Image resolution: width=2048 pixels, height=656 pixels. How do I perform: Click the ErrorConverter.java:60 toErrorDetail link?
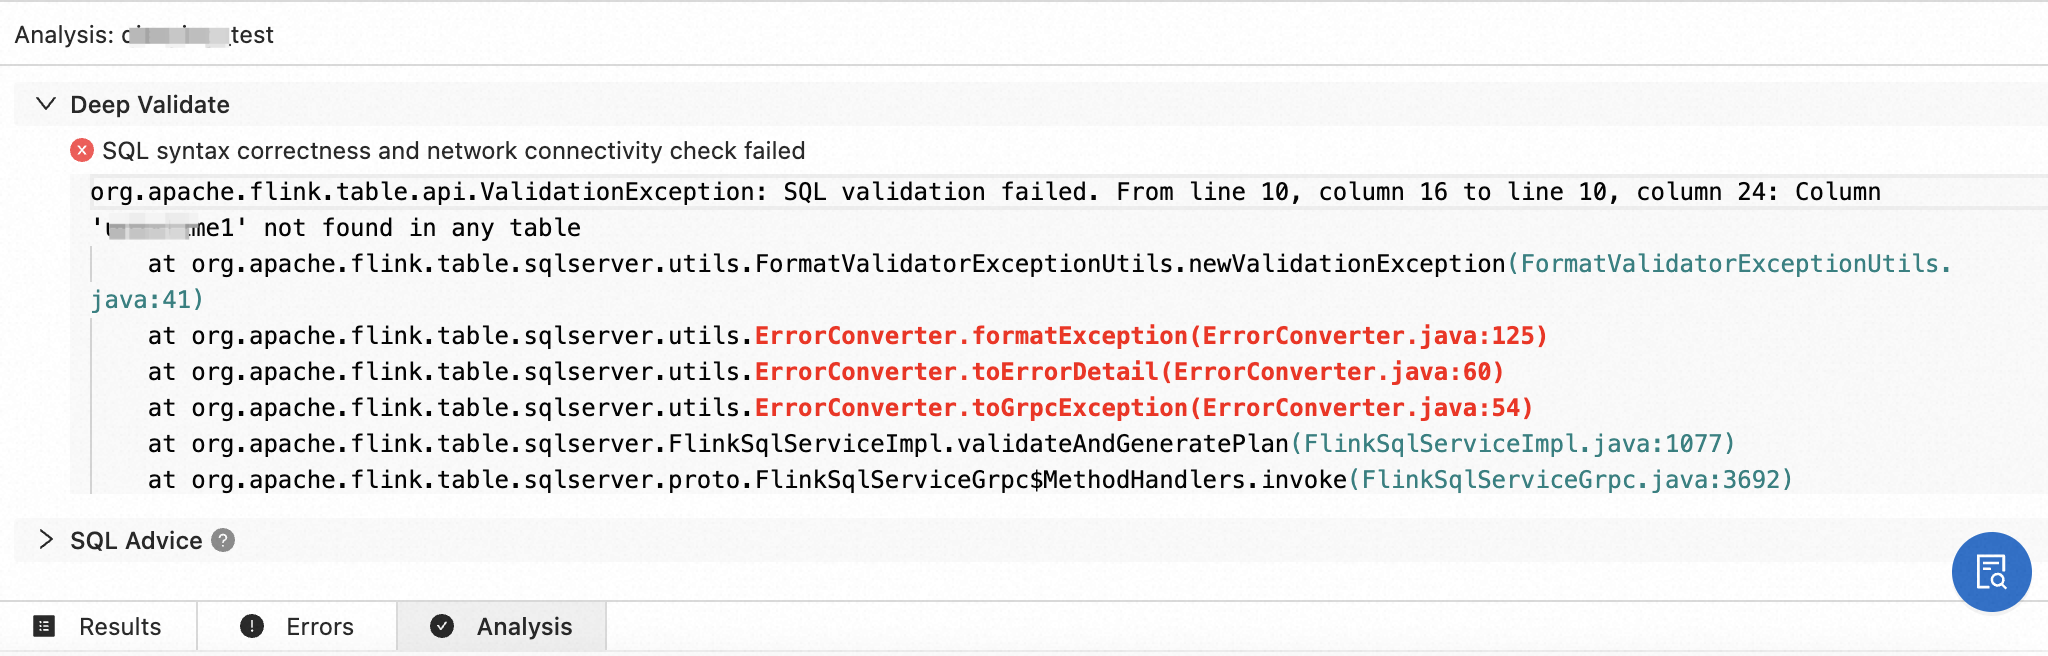[x=1130, y=372]
